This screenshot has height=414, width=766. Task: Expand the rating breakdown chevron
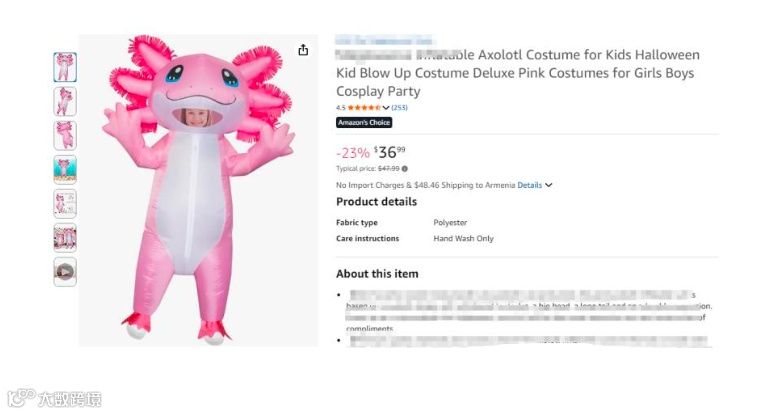tap(386, 108)
